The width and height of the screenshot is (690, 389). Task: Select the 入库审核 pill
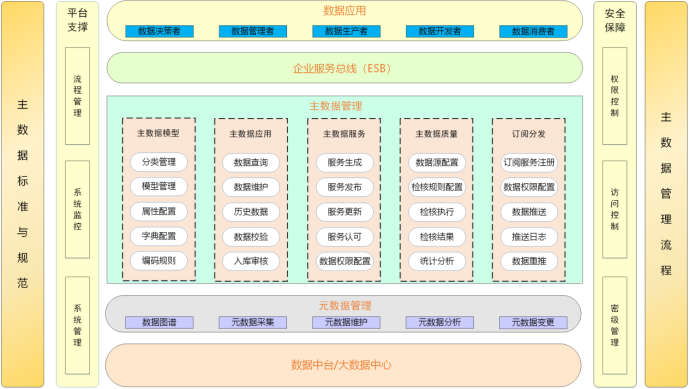point(251,261)
